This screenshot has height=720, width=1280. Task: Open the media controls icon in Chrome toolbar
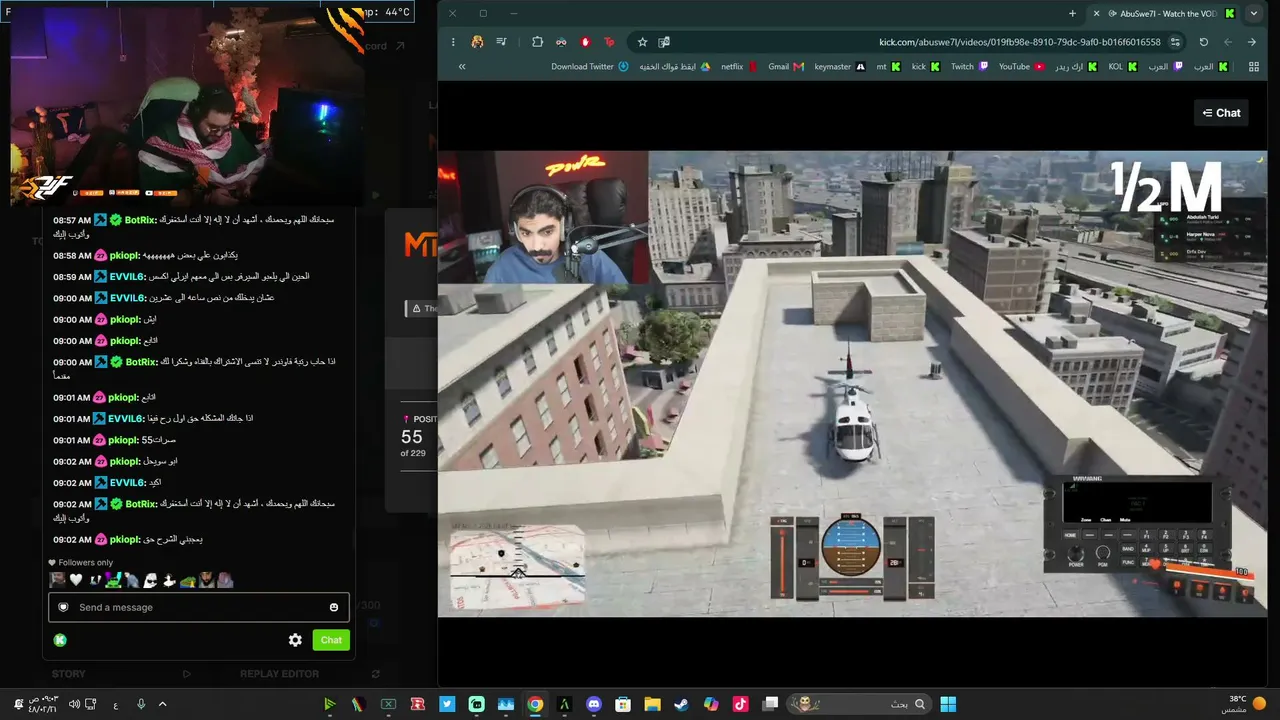click(501, 42)
